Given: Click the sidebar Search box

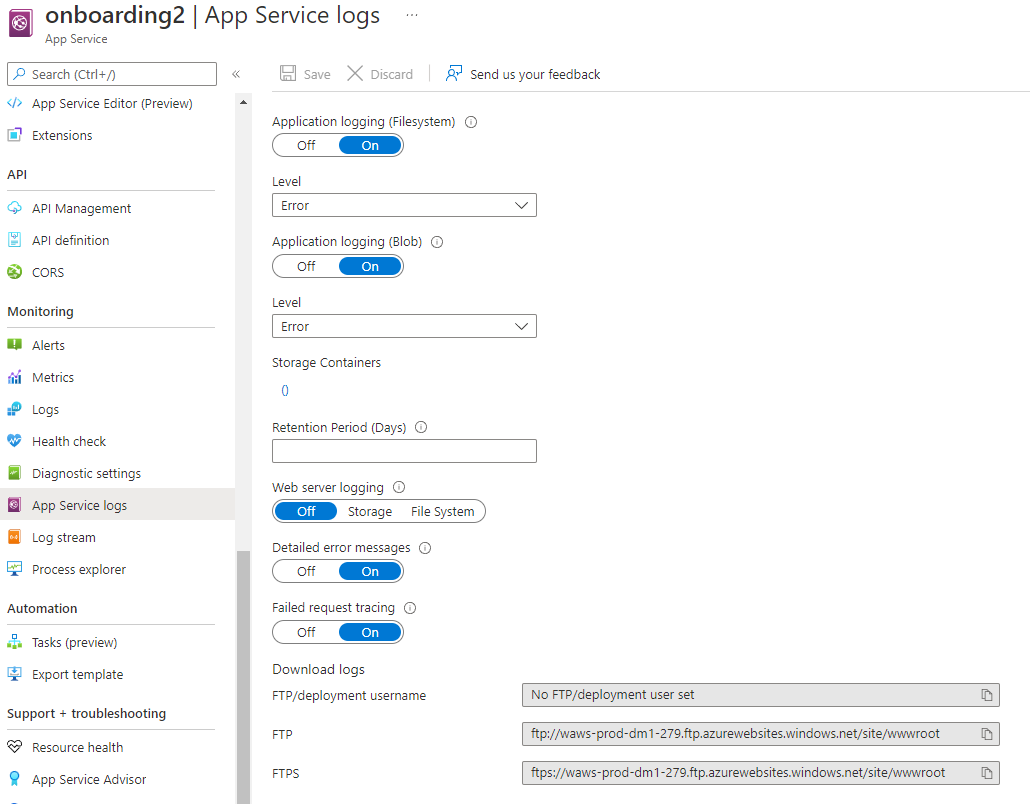Looking at the screenshot, I should (x=112, y=74).
